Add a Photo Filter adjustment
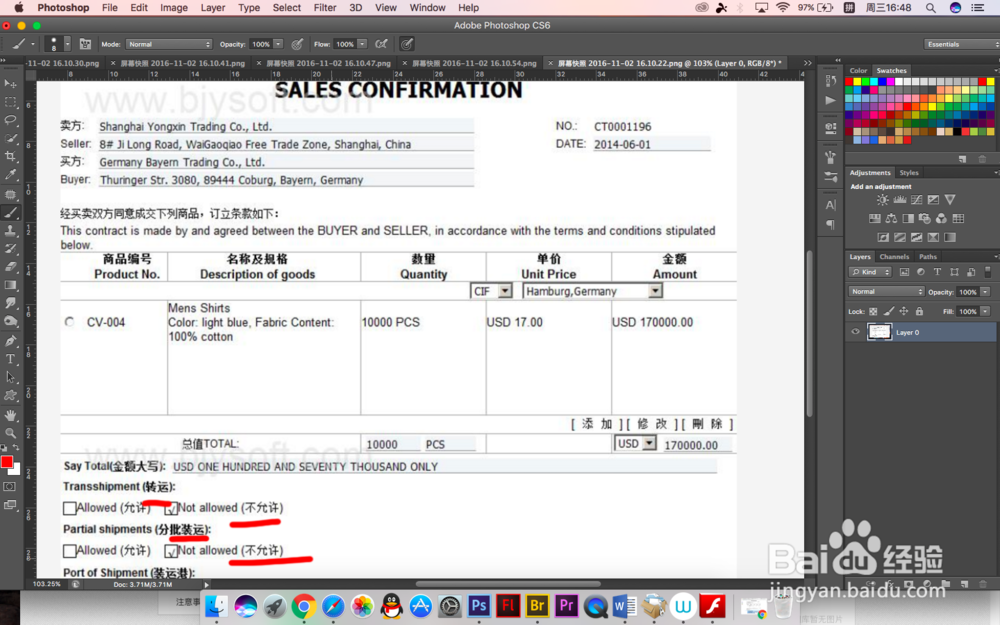 point(924,219)
